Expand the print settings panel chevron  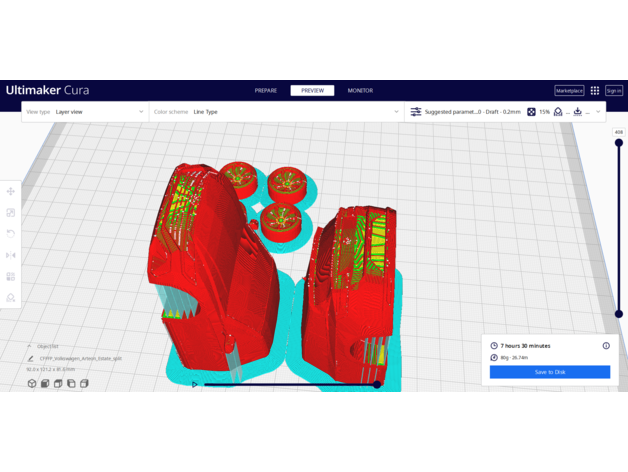(598, 112)
